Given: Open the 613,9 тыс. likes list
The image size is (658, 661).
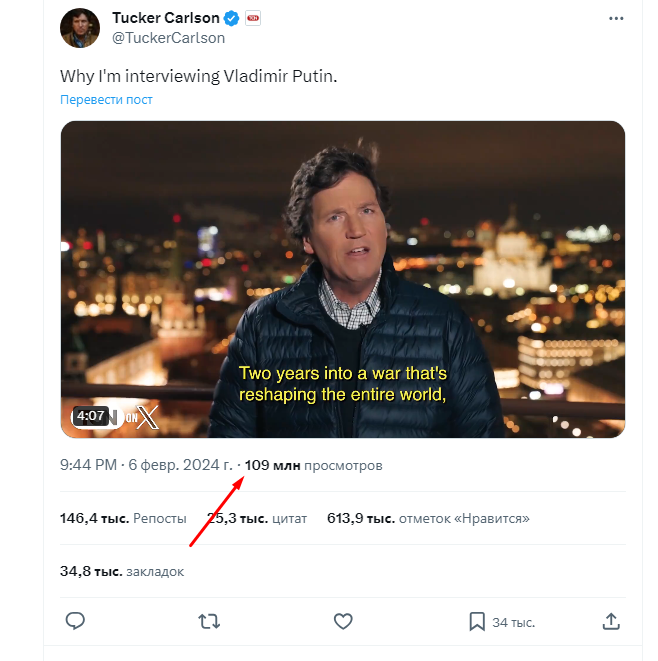Looking at the screenshot, I should [428, 518].
